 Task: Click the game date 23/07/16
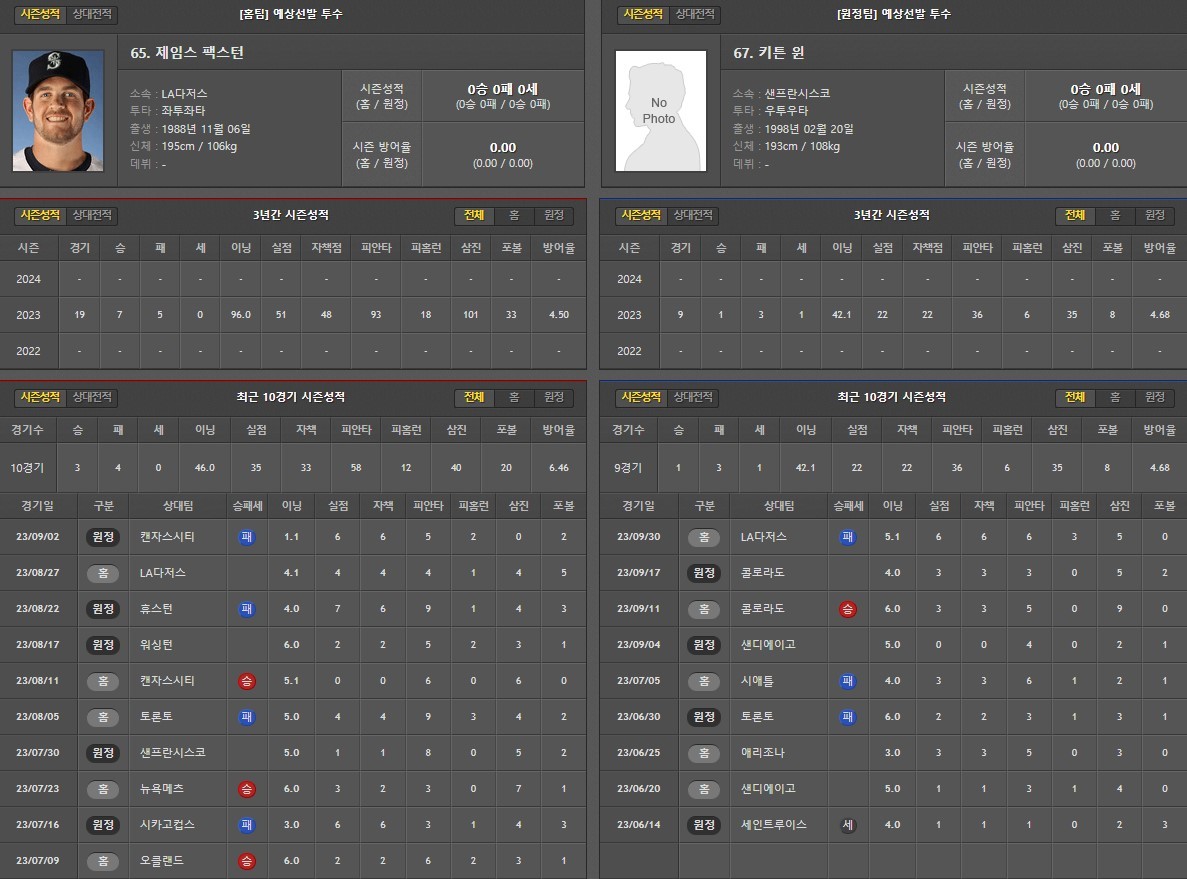tap(38, 824)
